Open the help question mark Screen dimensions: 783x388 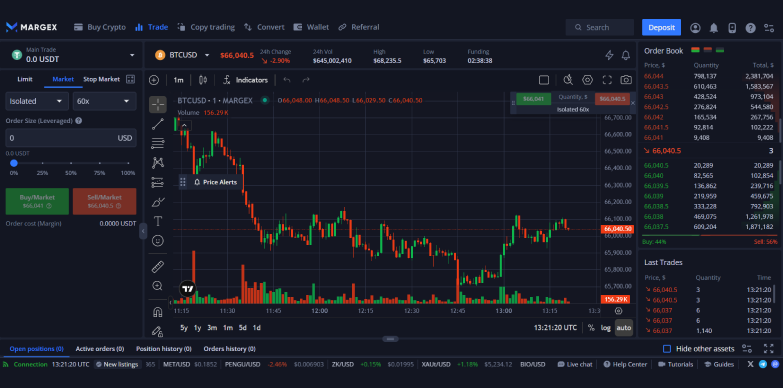click(x=751, y=27)
